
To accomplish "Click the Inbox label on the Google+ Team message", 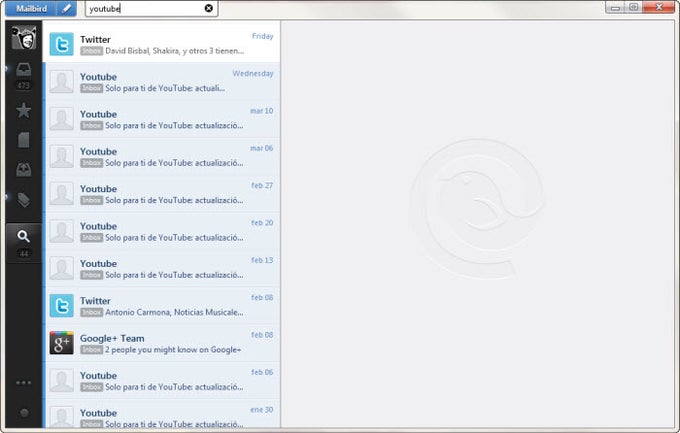I will click(92, 350).
